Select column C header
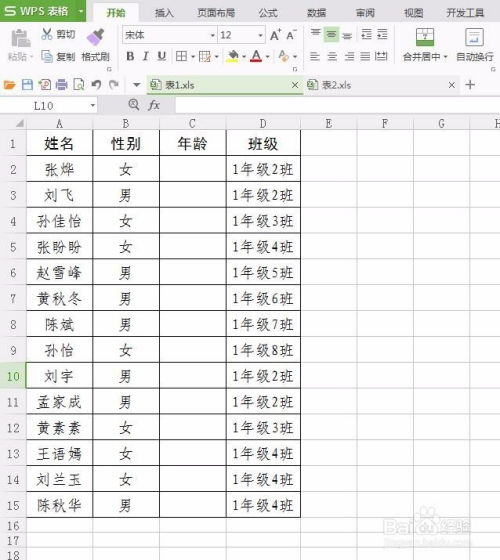Viewport: 500px width, 560px height. tap(192, 124)
